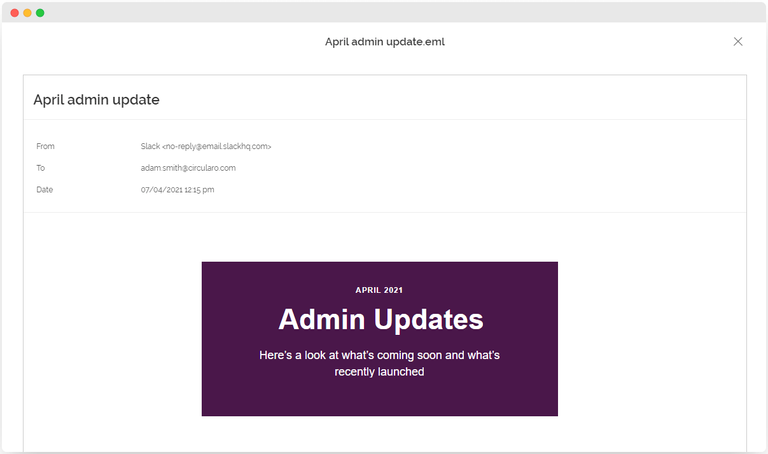
Task: Click the 'recently launched' banner text
Action: [379, 372]
